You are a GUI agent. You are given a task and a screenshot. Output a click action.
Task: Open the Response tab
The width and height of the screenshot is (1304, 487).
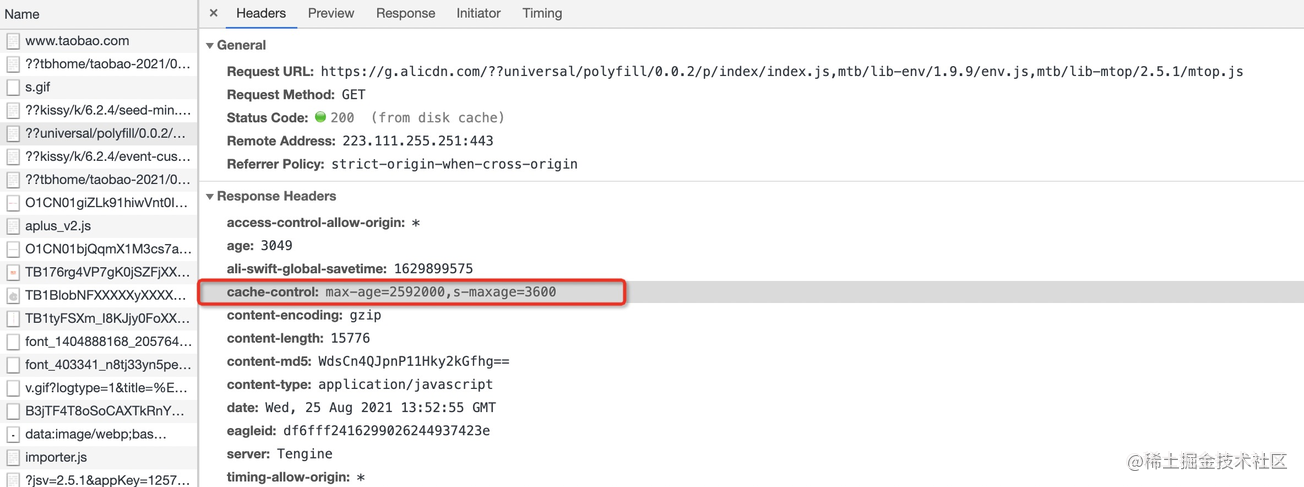coord(405,13)
